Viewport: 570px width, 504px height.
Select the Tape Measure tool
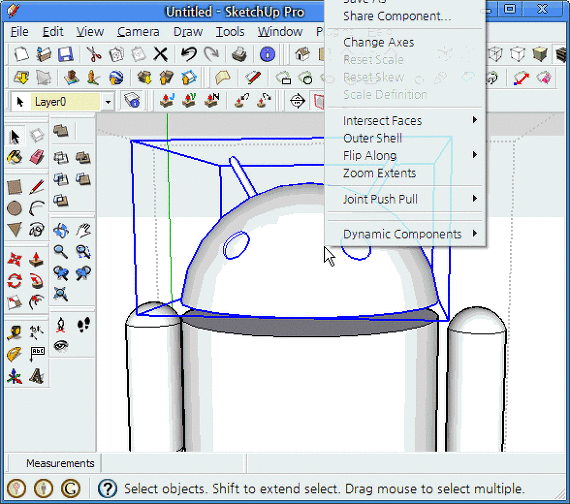[15, 333]
